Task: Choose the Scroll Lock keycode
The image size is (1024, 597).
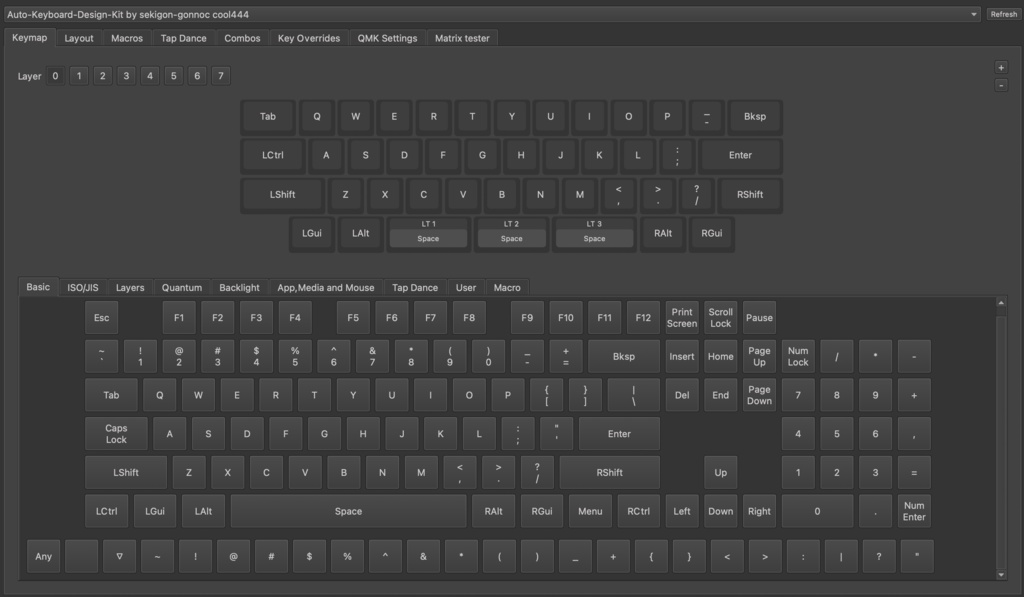Action: tap(720, 317)
